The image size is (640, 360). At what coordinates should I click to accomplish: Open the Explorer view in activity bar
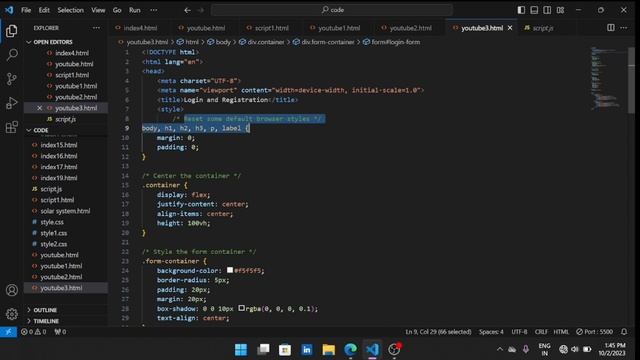pos(11,31)
